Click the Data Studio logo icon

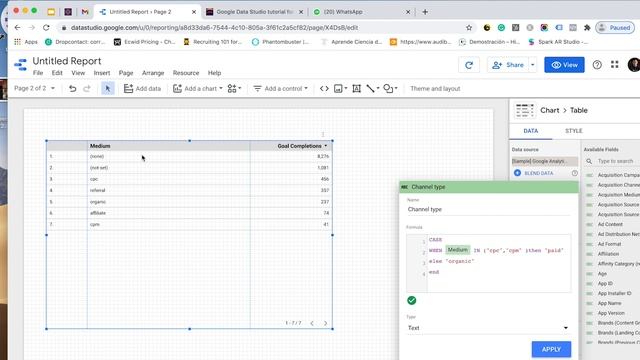[20, 64]
